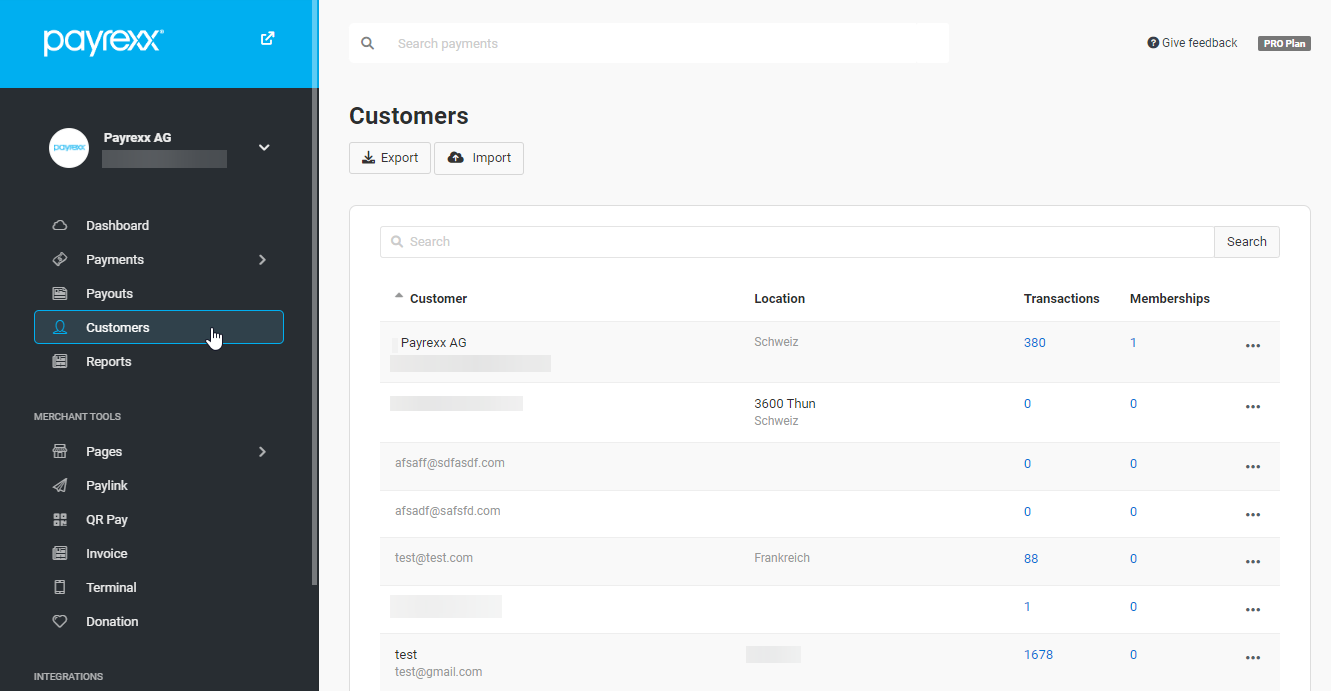Click the Donation heart icon
This screenshot has width=1331, height=691.
point(60,622)
